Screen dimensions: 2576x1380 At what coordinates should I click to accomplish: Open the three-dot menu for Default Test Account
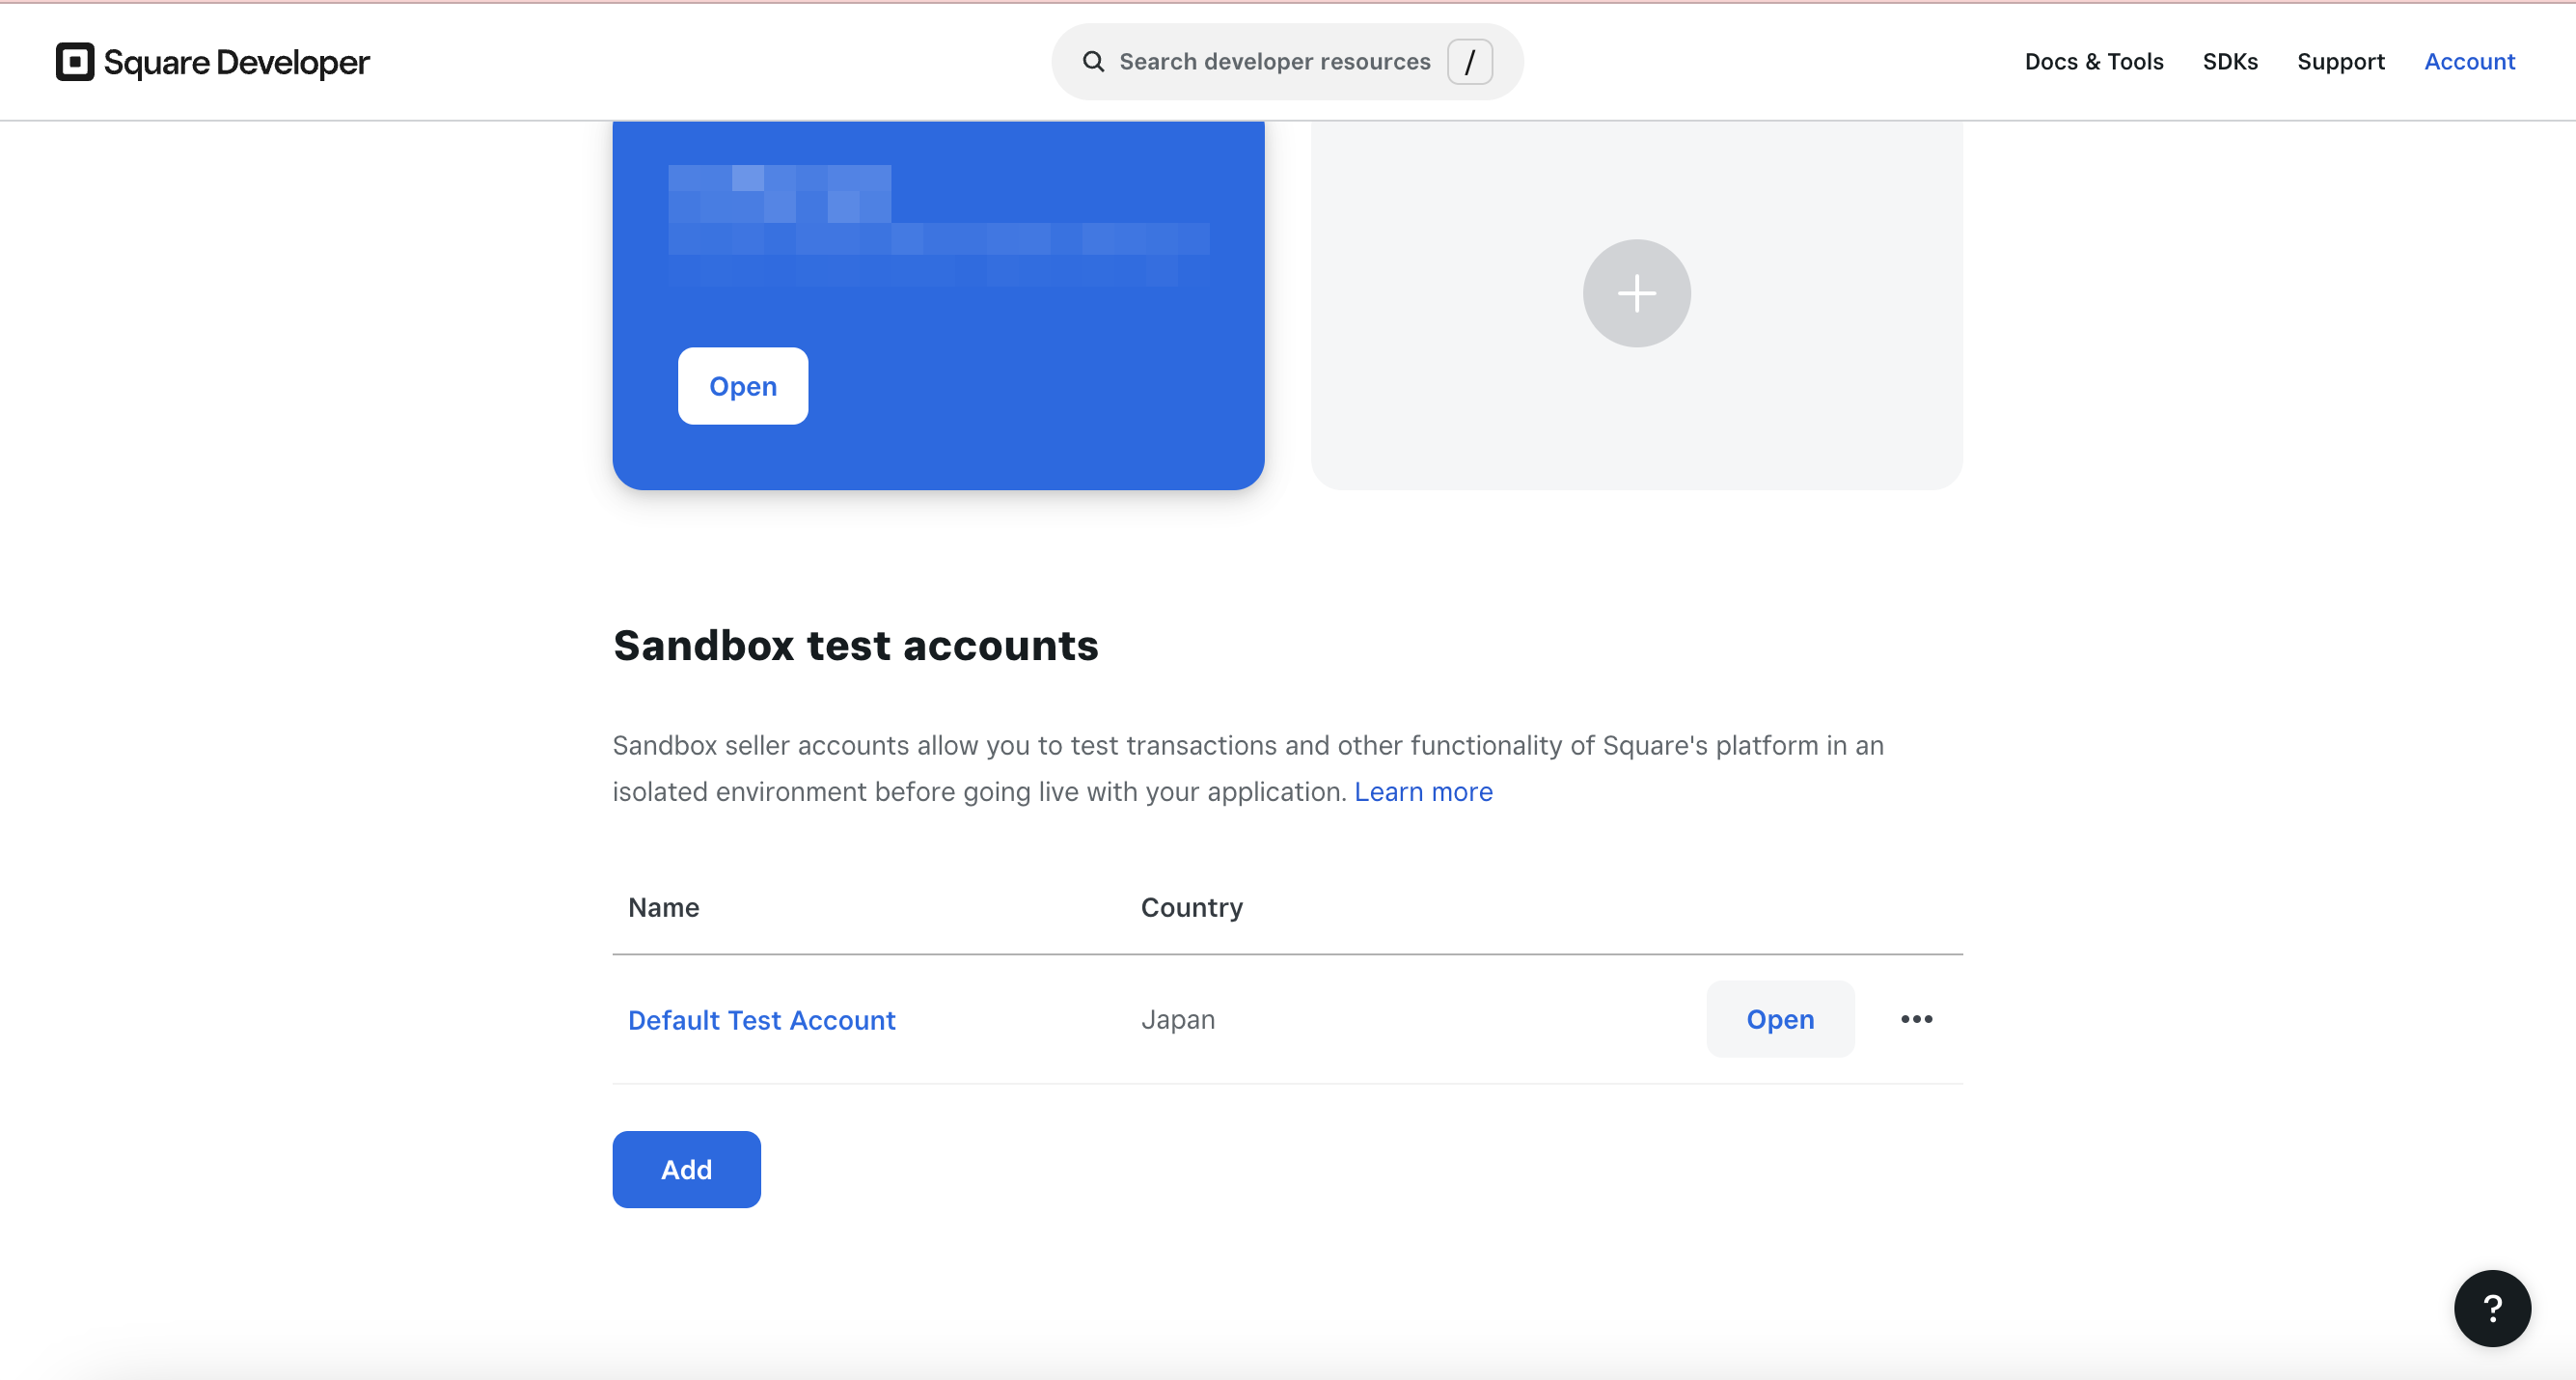(x=1916, y=1019)
